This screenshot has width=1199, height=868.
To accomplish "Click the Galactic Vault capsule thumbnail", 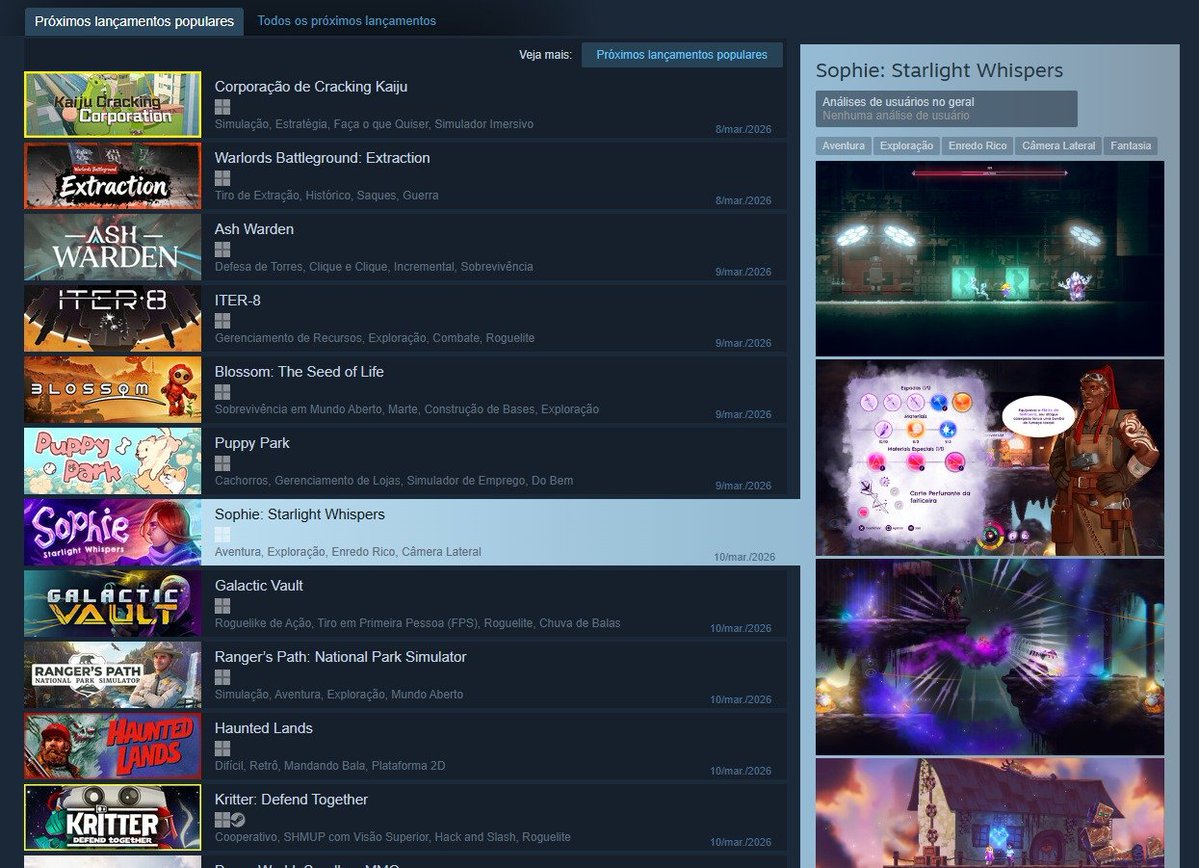I will pos(112,604).
